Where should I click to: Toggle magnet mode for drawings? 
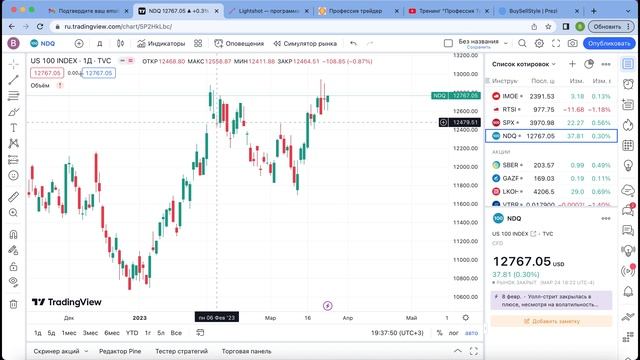pyautogui.click(x=13, y=234)
